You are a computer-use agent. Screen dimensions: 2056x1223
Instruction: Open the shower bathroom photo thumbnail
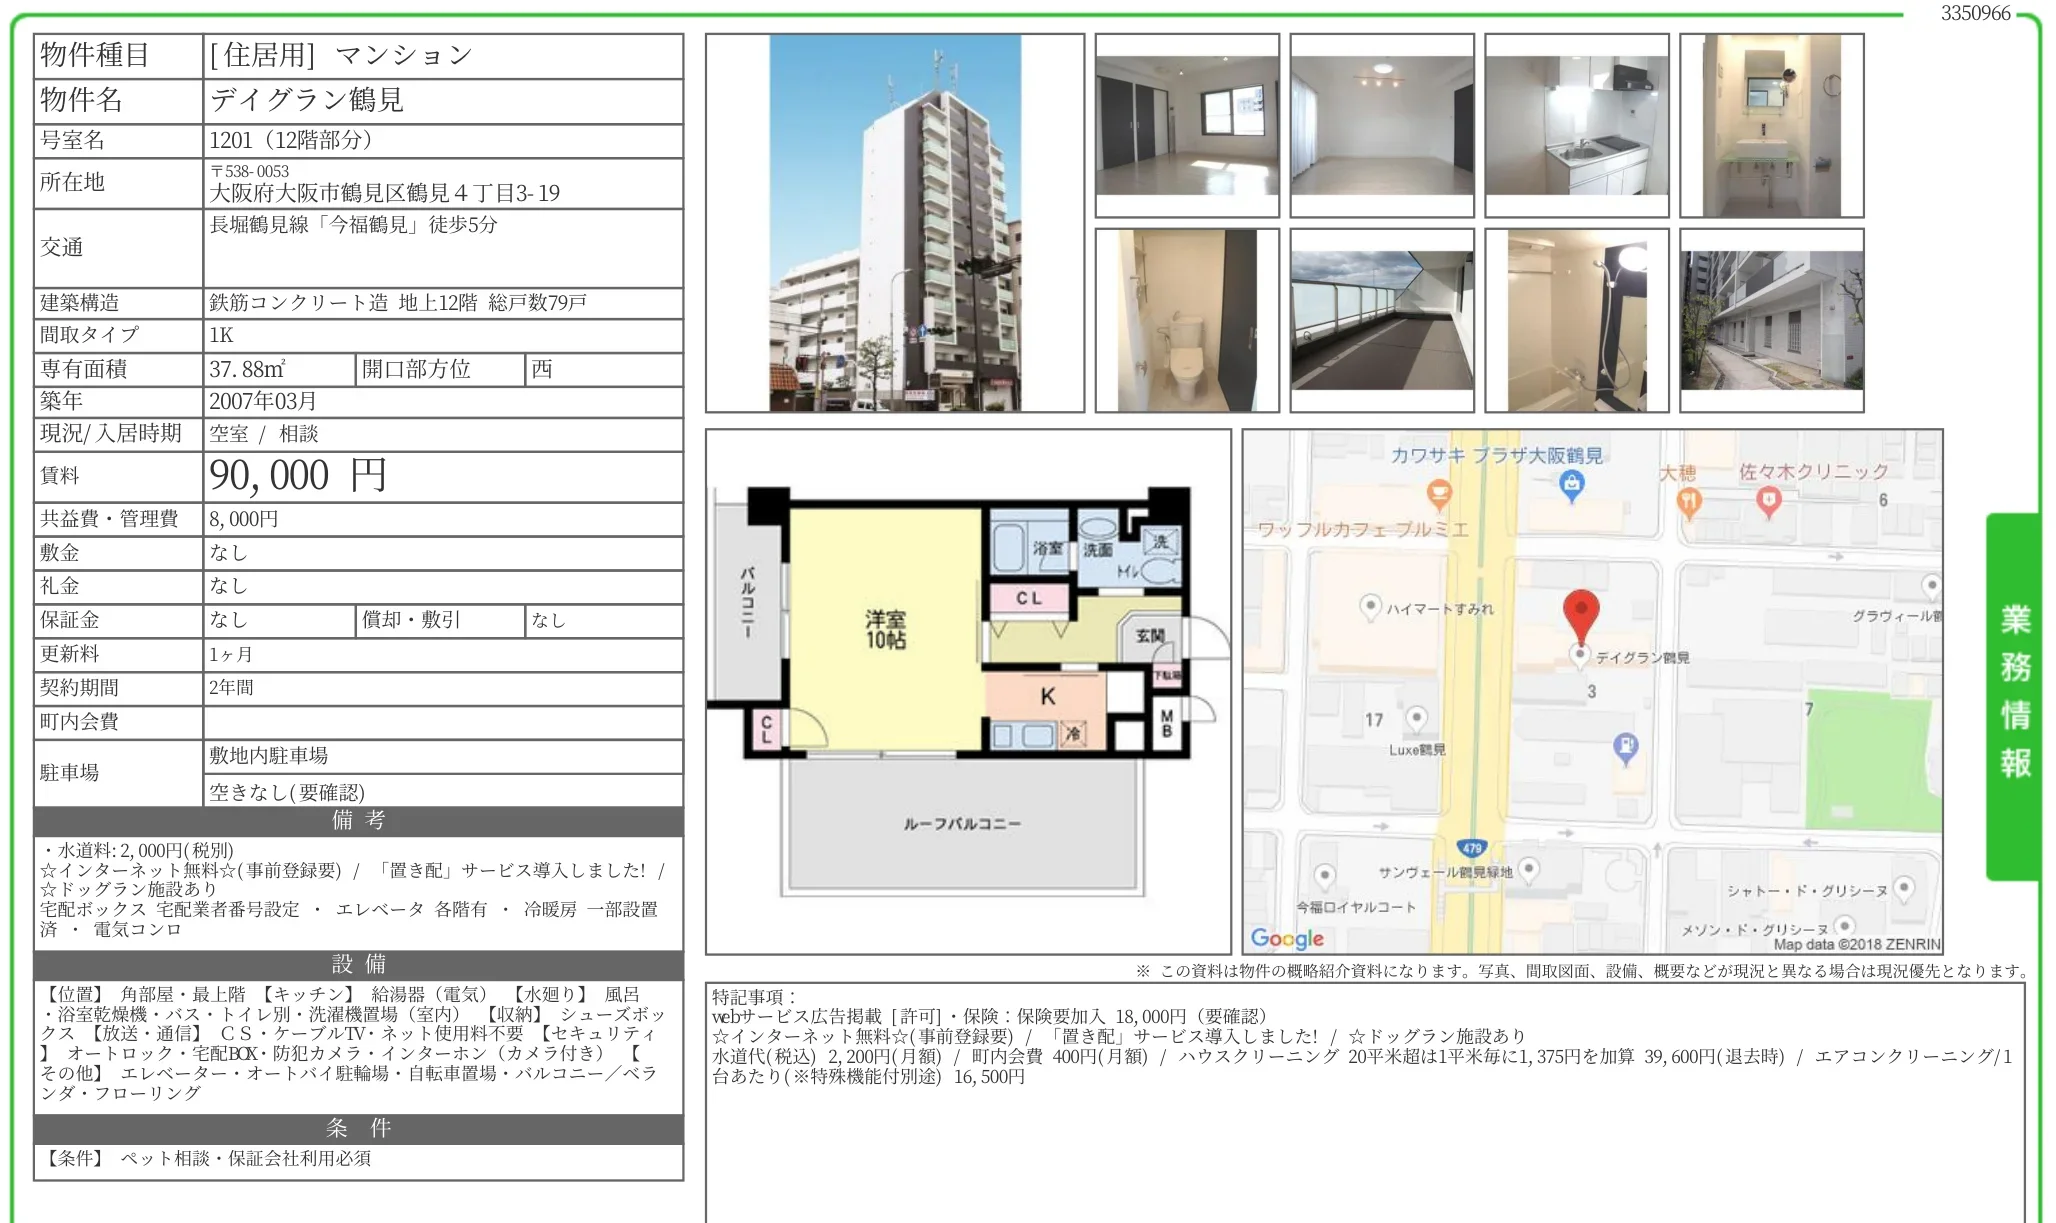[1576, 320]
